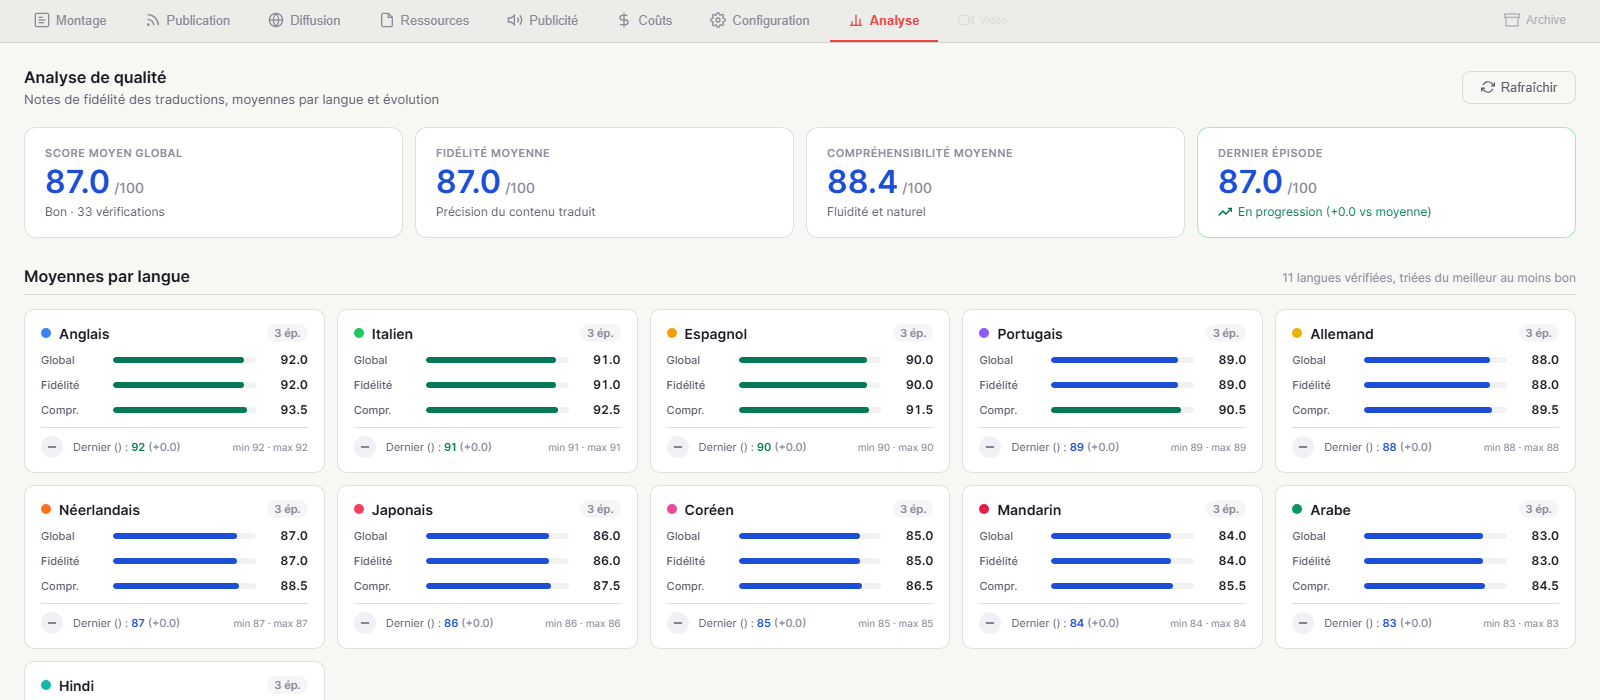Click the Rafraîchir button
Viewport: 1600px width, 700px height.
tap(1518, 87)
